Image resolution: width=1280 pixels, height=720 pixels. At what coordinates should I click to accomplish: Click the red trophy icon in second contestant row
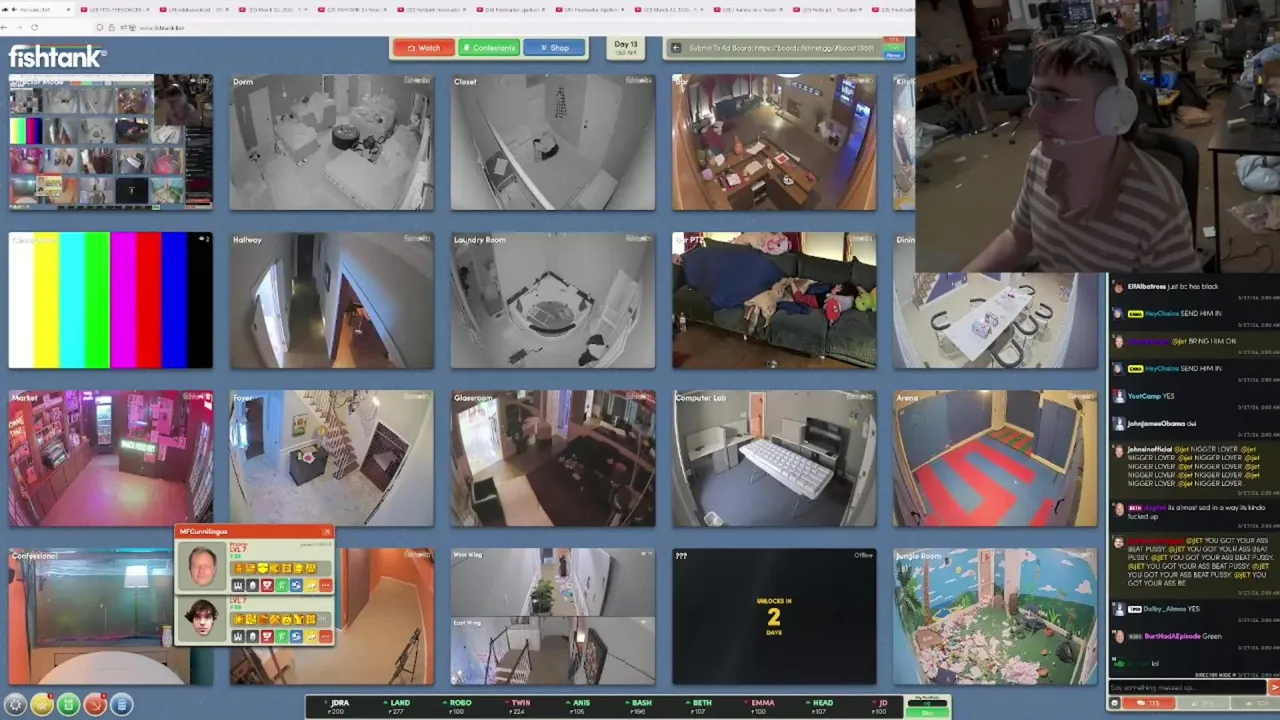click(267, 636)
